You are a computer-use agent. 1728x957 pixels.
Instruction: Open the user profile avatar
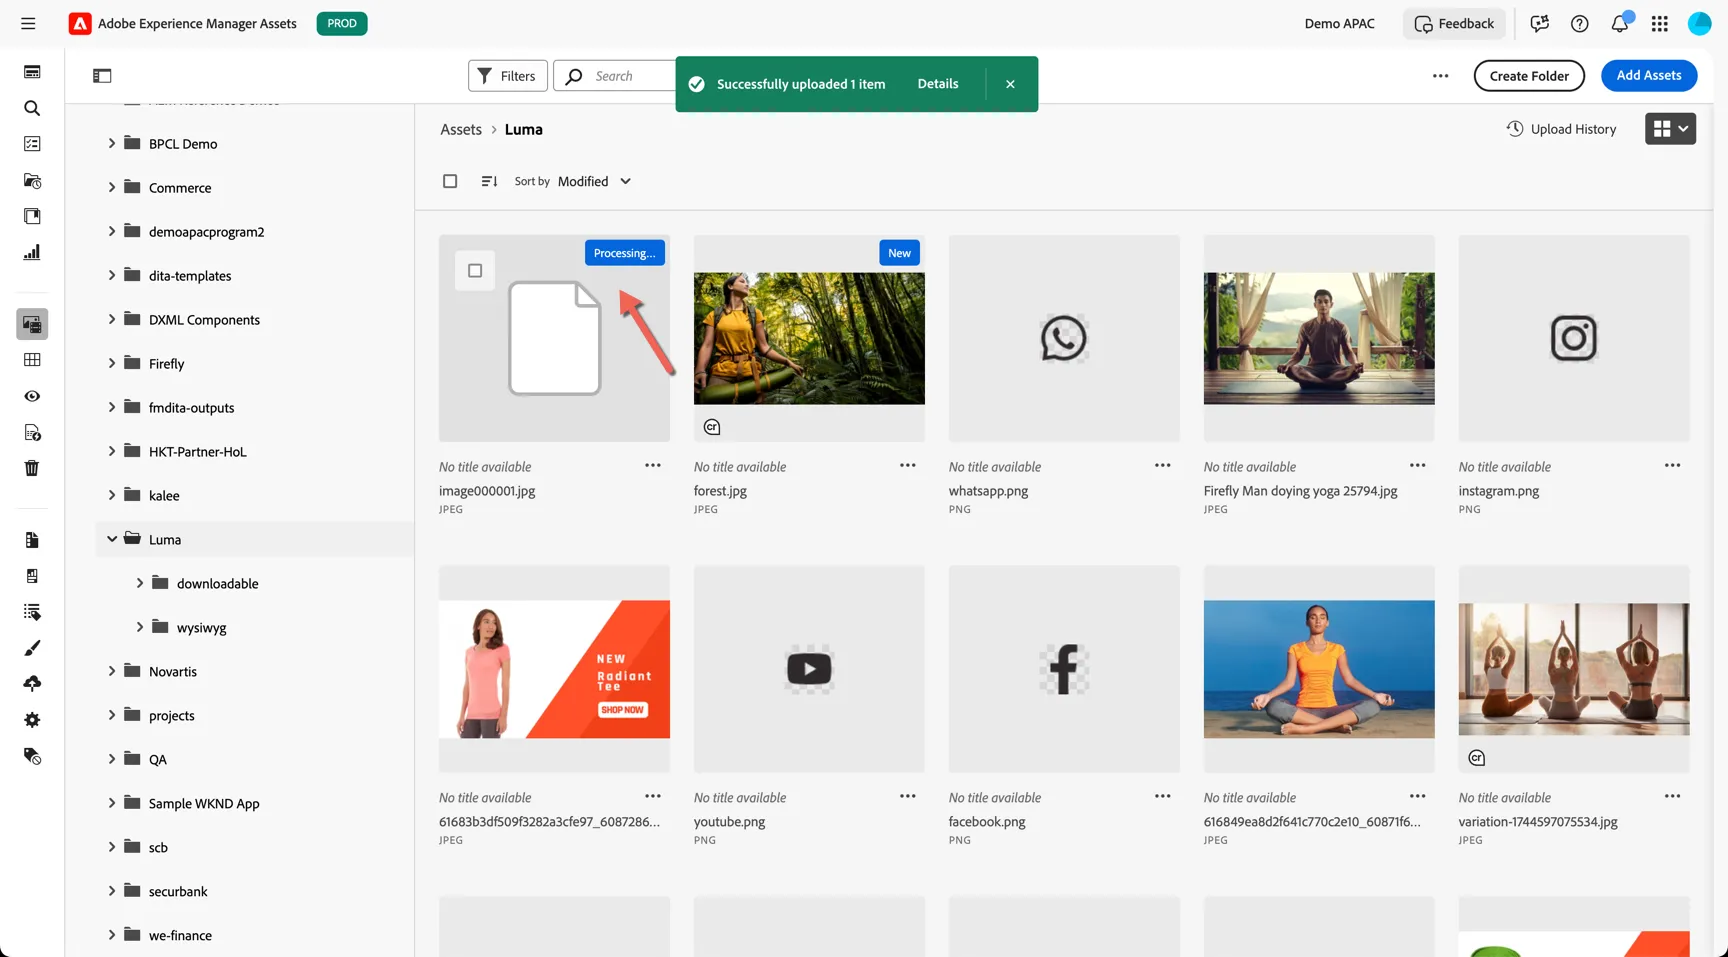point(1700,24)
